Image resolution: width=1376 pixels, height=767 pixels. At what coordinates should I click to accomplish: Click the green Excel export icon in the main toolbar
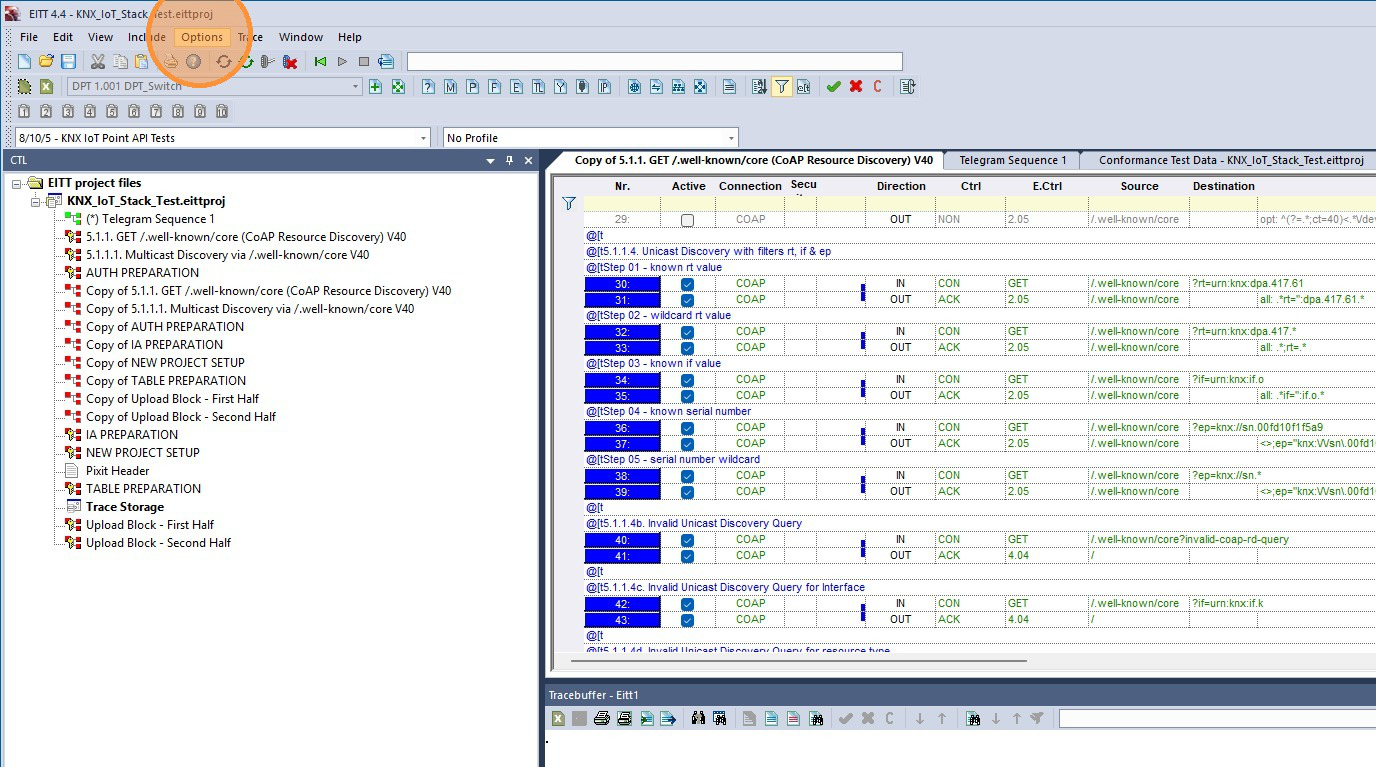tap(46, 87)
